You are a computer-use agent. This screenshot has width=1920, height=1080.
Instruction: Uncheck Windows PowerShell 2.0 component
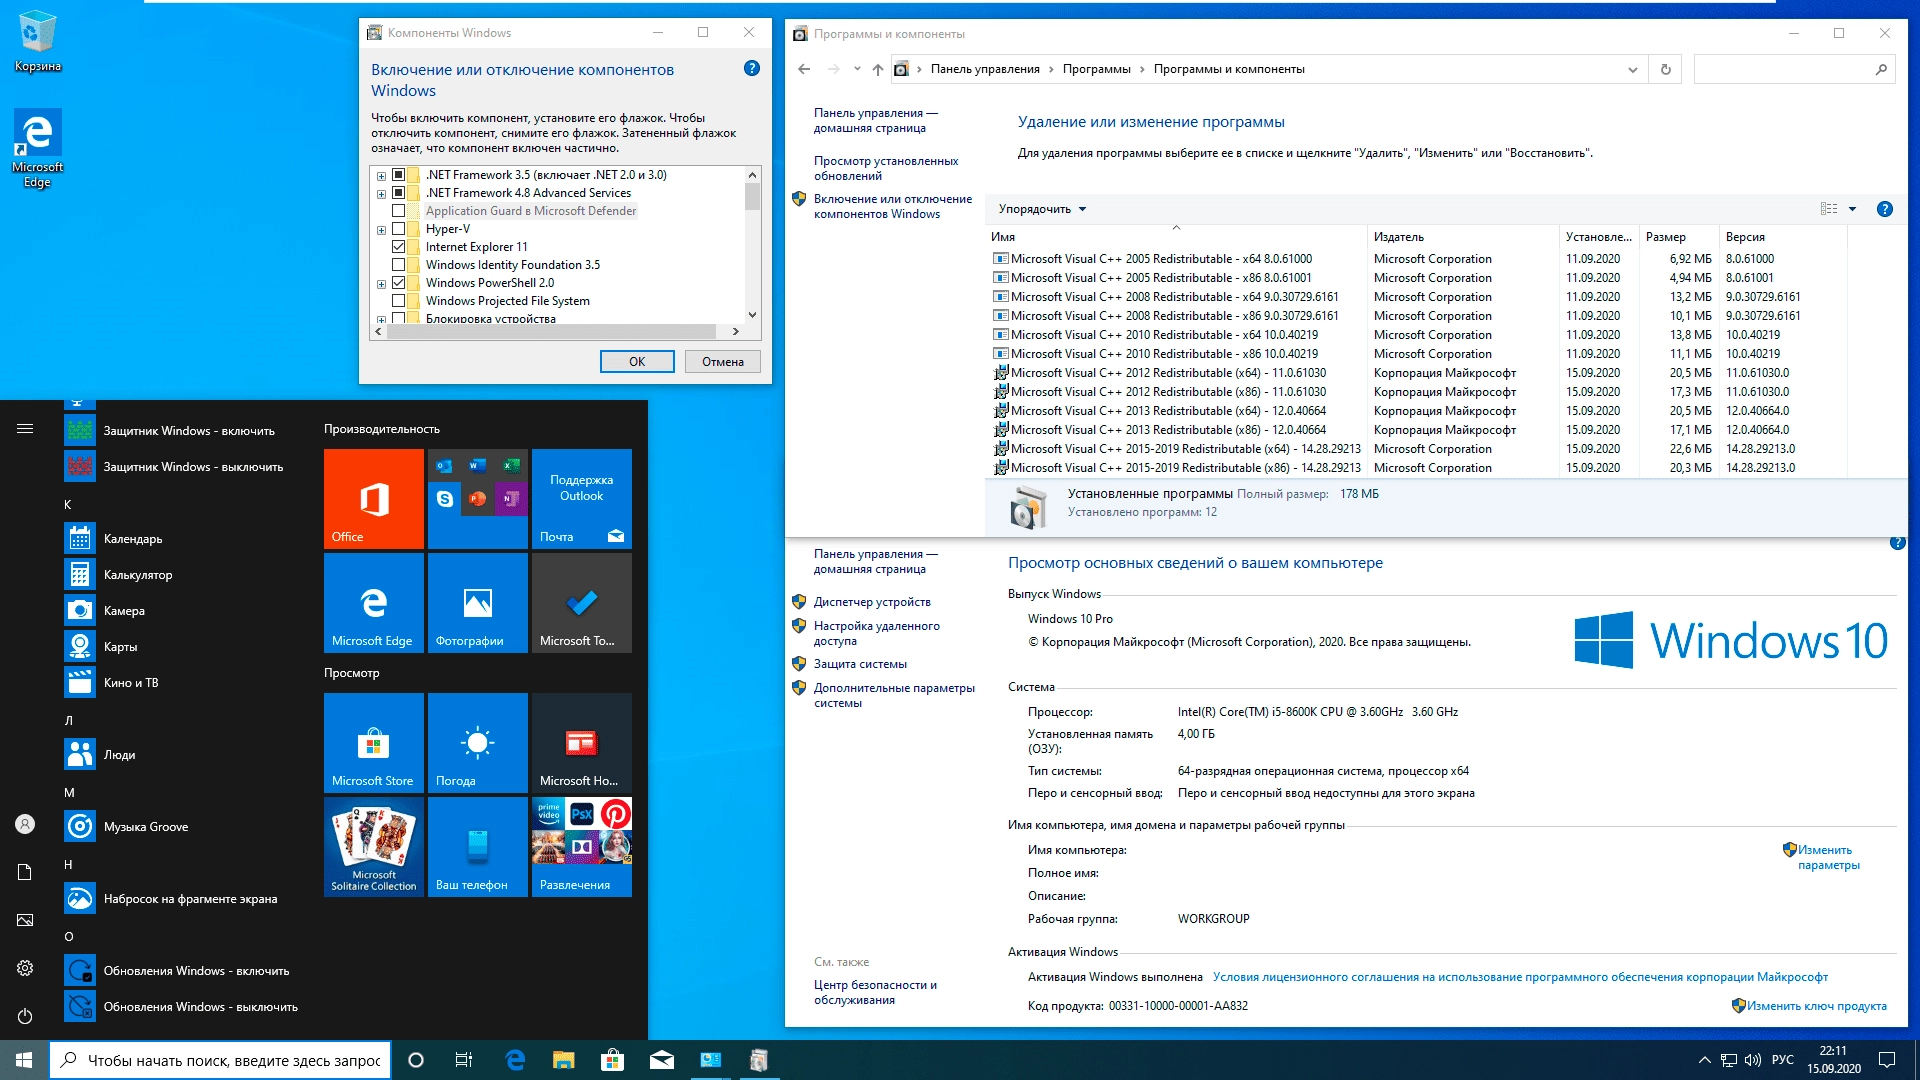click(x=398, y=283)
